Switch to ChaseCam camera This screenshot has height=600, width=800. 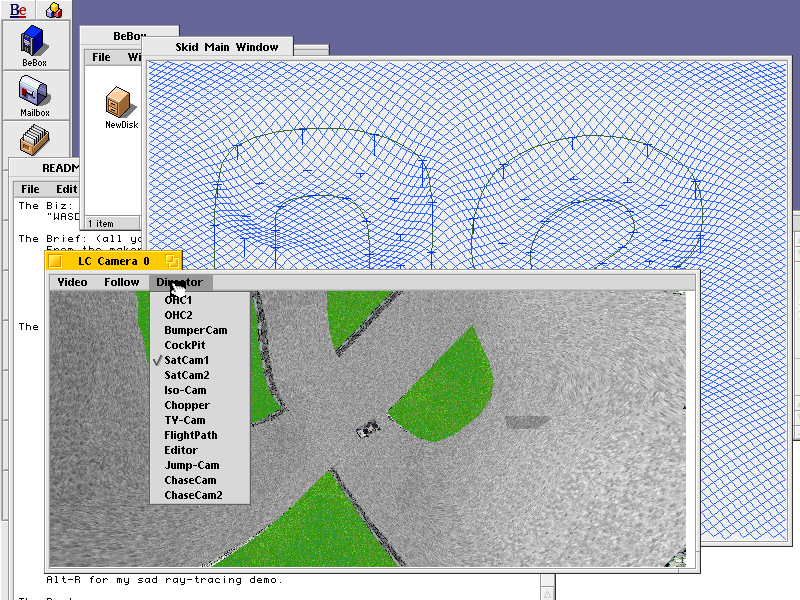[199, 481]
